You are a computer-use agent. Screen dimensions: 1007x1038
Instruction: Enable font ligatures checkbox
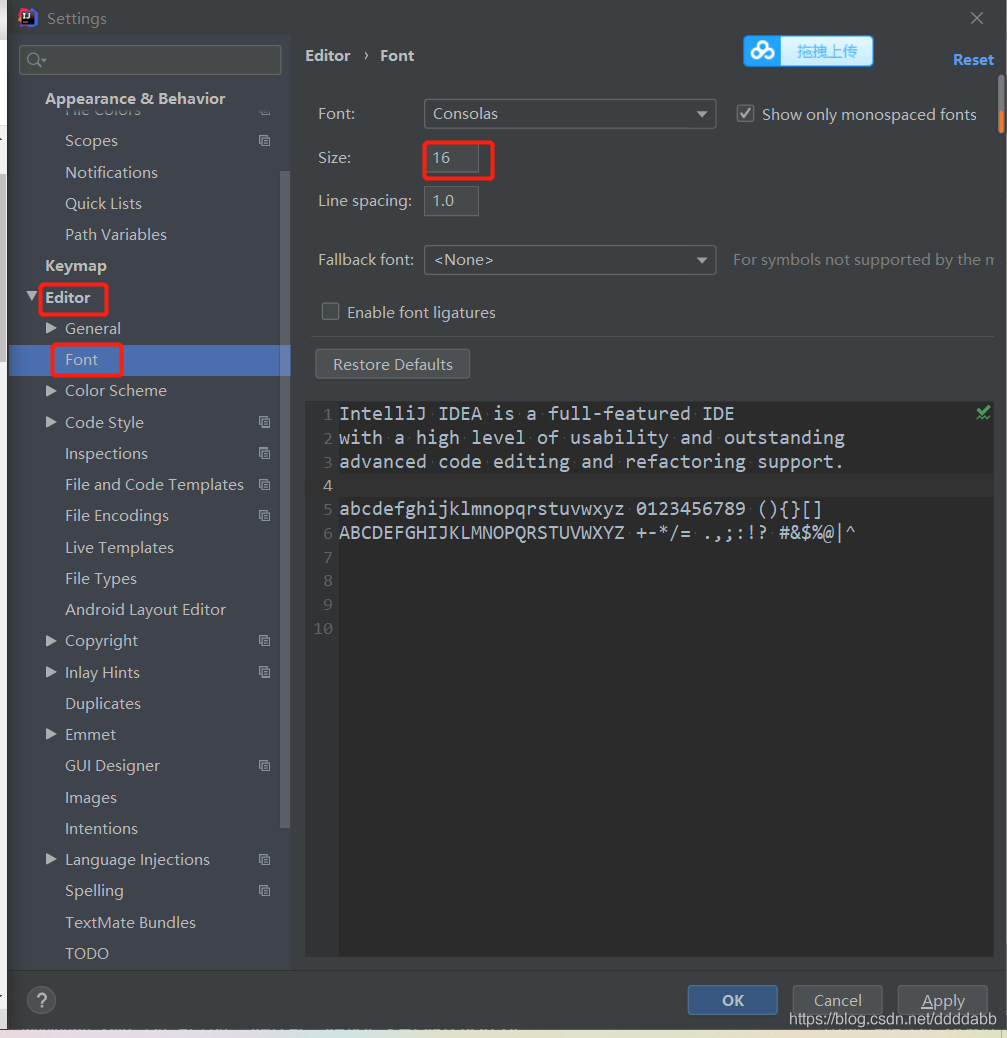(x=330, y=311)
